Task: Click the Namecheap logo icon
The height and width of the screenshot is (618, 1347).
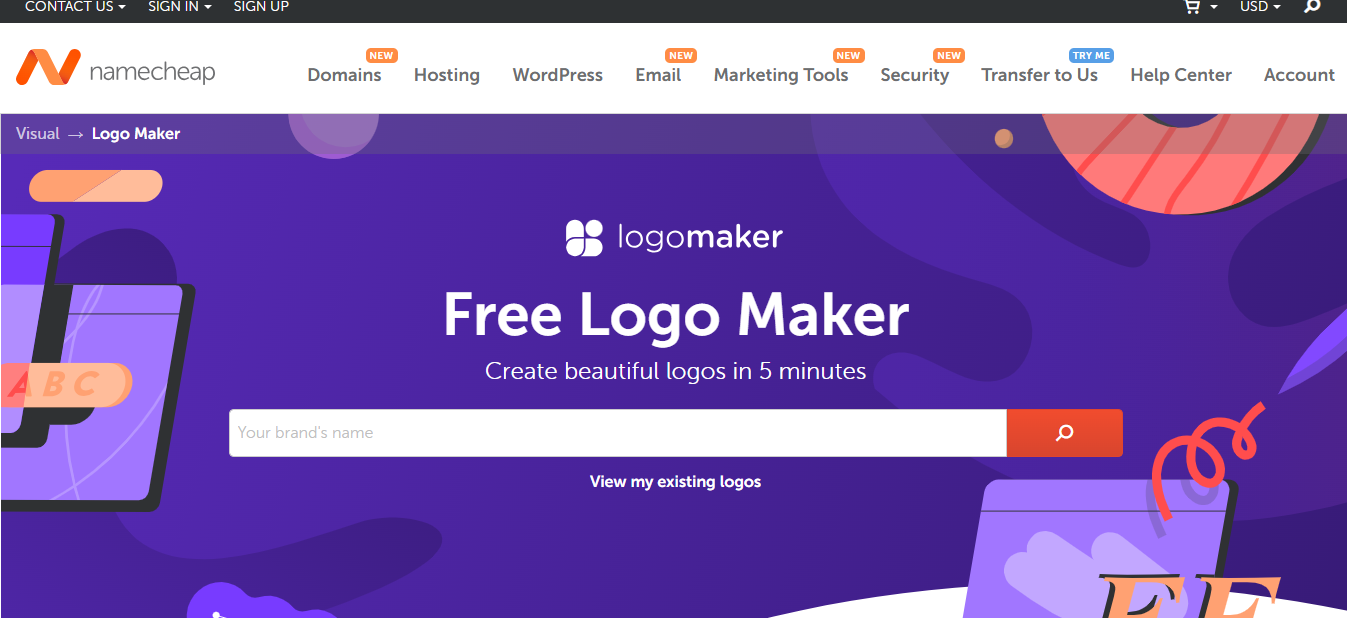Action: click(47, 67)
